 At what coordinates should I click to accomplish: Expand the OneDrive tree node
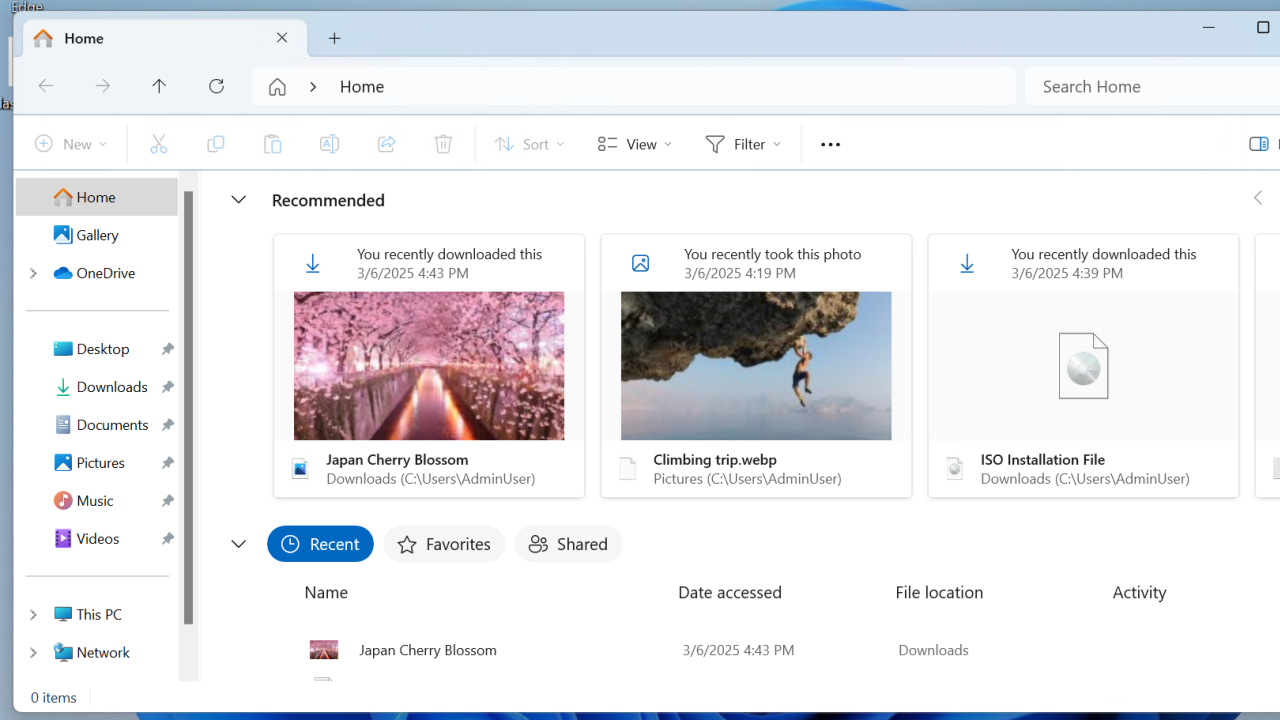(x=33, y=273)
